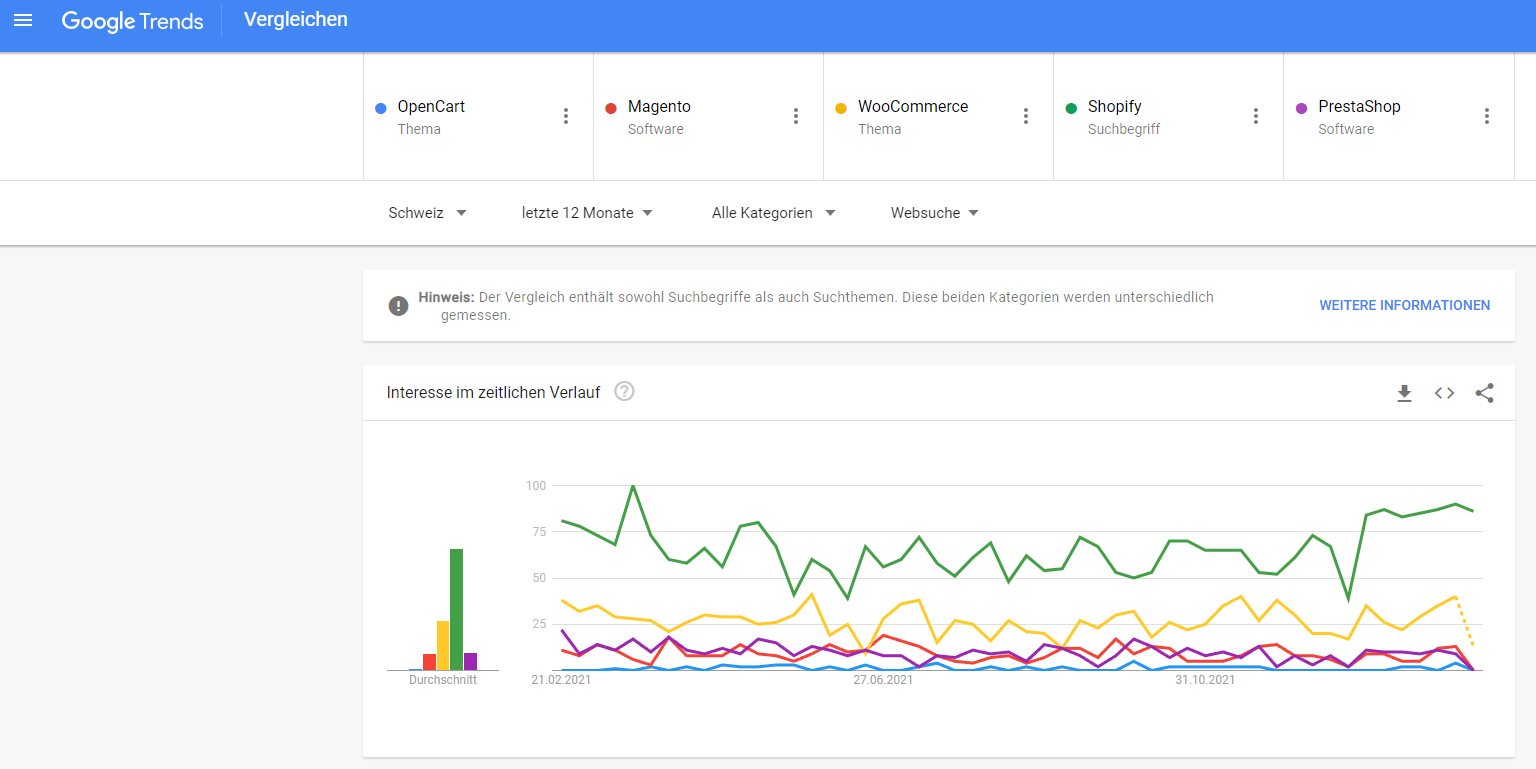Click the 100 value axis label
Screen dimensions: 1536x769
[536, 486]
